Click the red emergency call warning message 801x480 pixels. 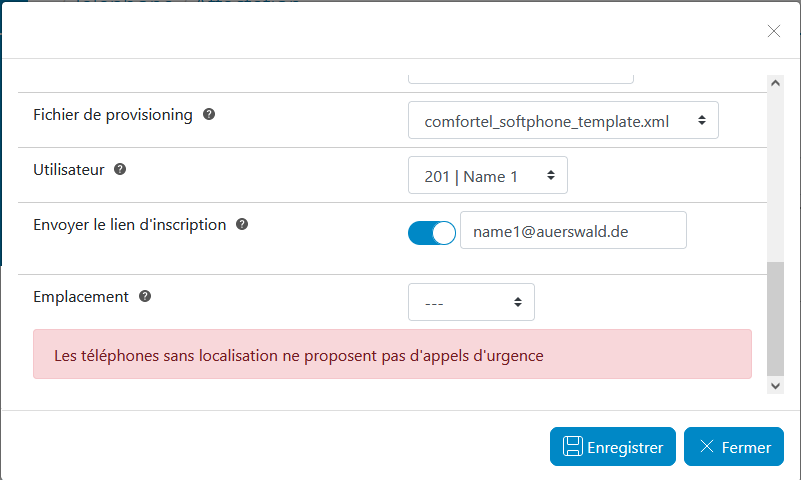(392, 355)
